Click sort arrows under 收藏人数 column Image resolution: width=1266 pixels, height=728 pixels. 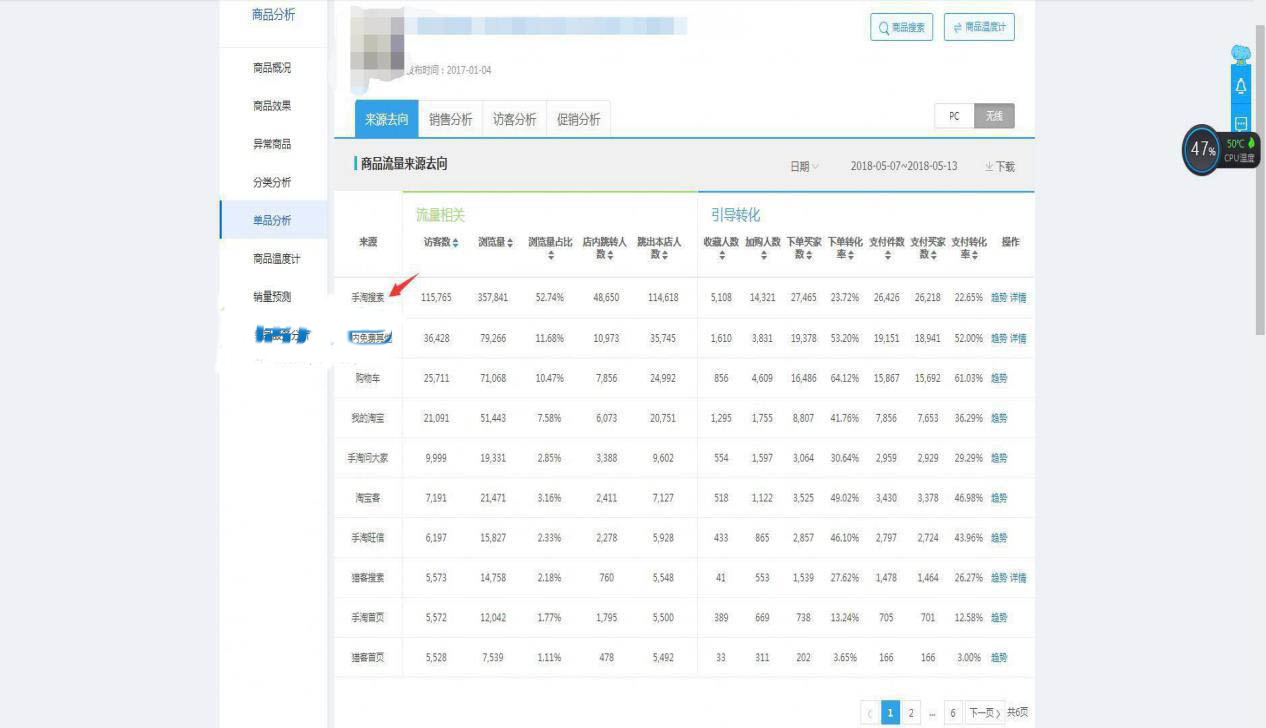point(721,255)
